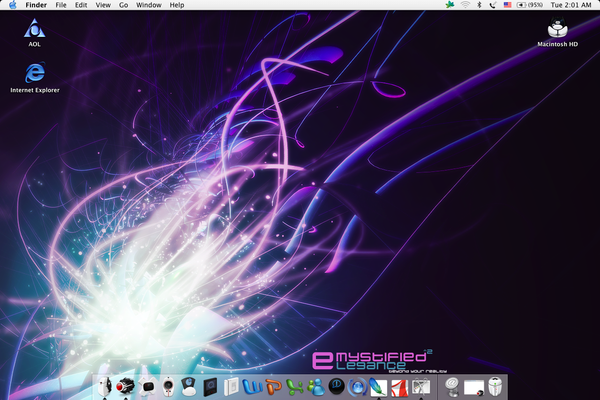Screen dimensions: 600x400
Task: Open the Help menu
Action: [x=177, y=5]
